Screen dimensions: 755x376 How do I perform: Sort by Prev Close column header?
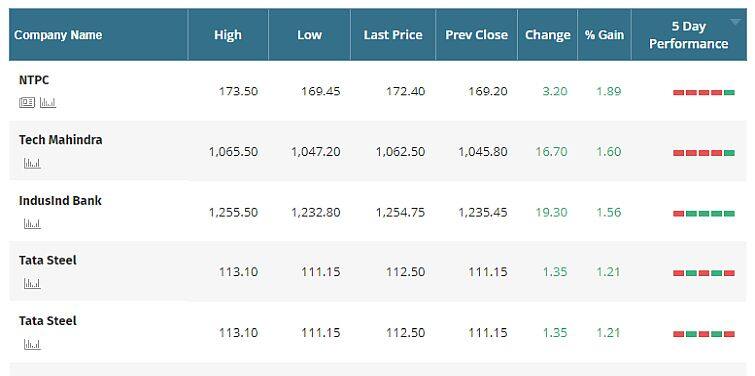point(476,35)
